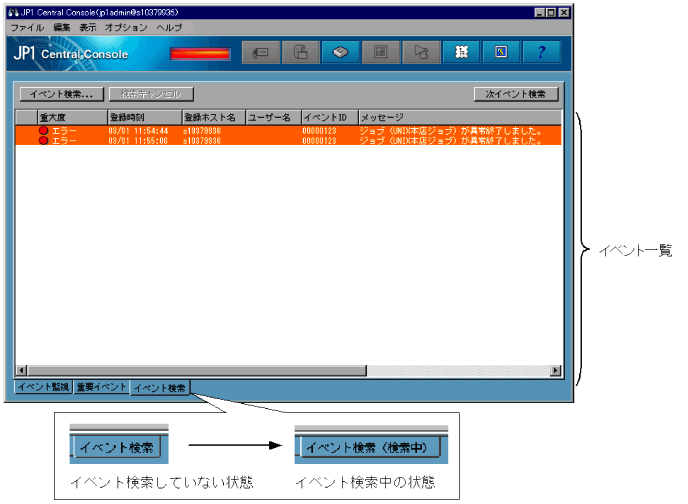This screenshot has width=688, height=504.
Task: Click the メッセージ column header
Action: pyautogui.click(x=460, y=118)
